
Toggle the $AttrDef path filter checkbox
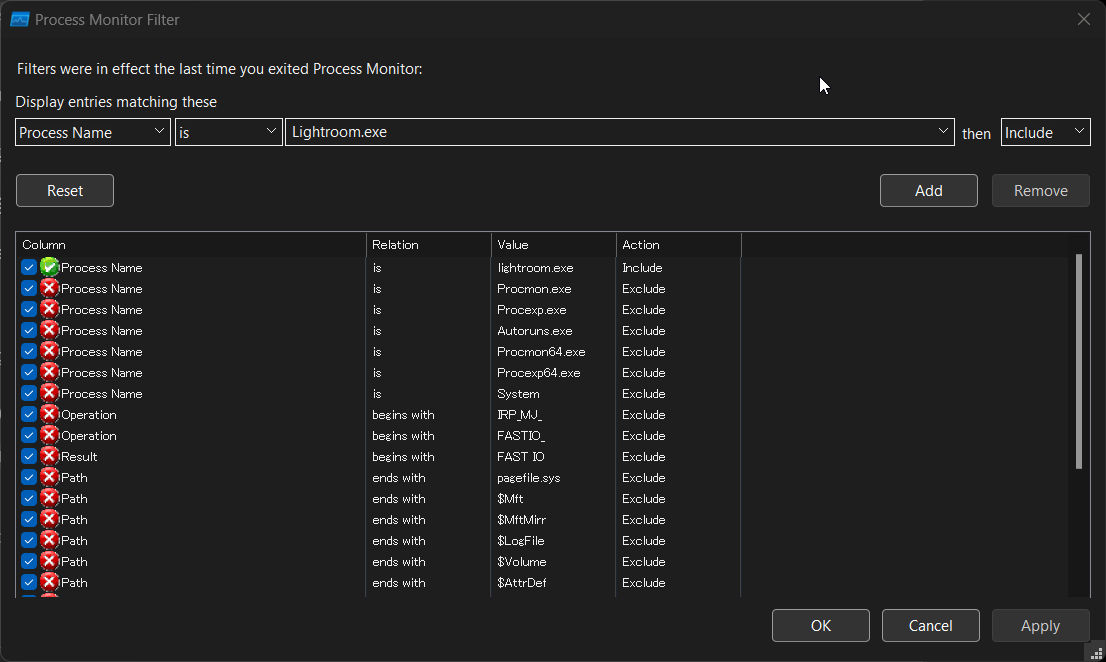[x=29, y=582]
